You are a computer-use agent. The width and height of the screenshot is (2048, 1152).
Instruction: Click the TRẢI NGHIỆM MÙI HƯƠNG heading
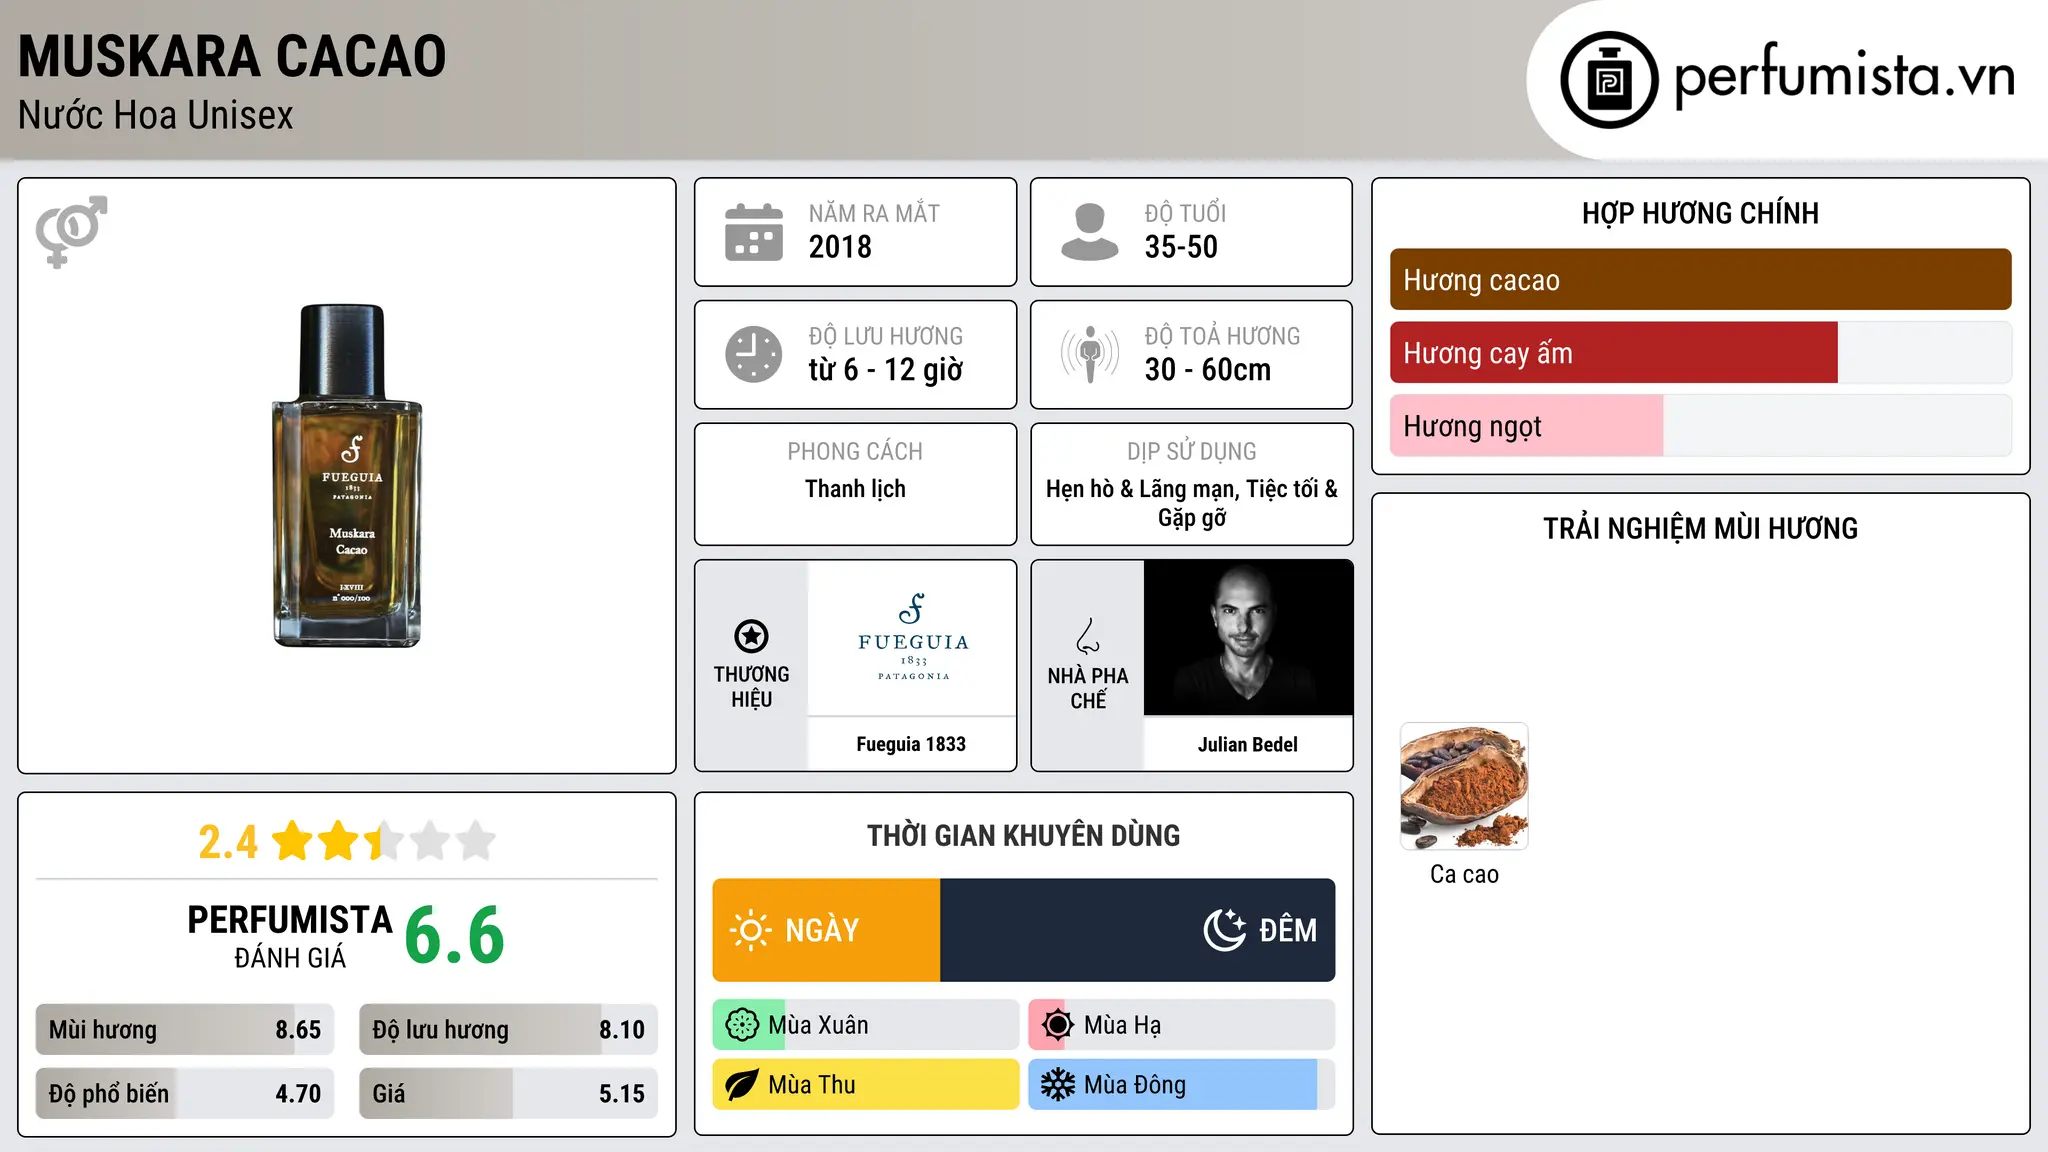[x=1700, y=528]
